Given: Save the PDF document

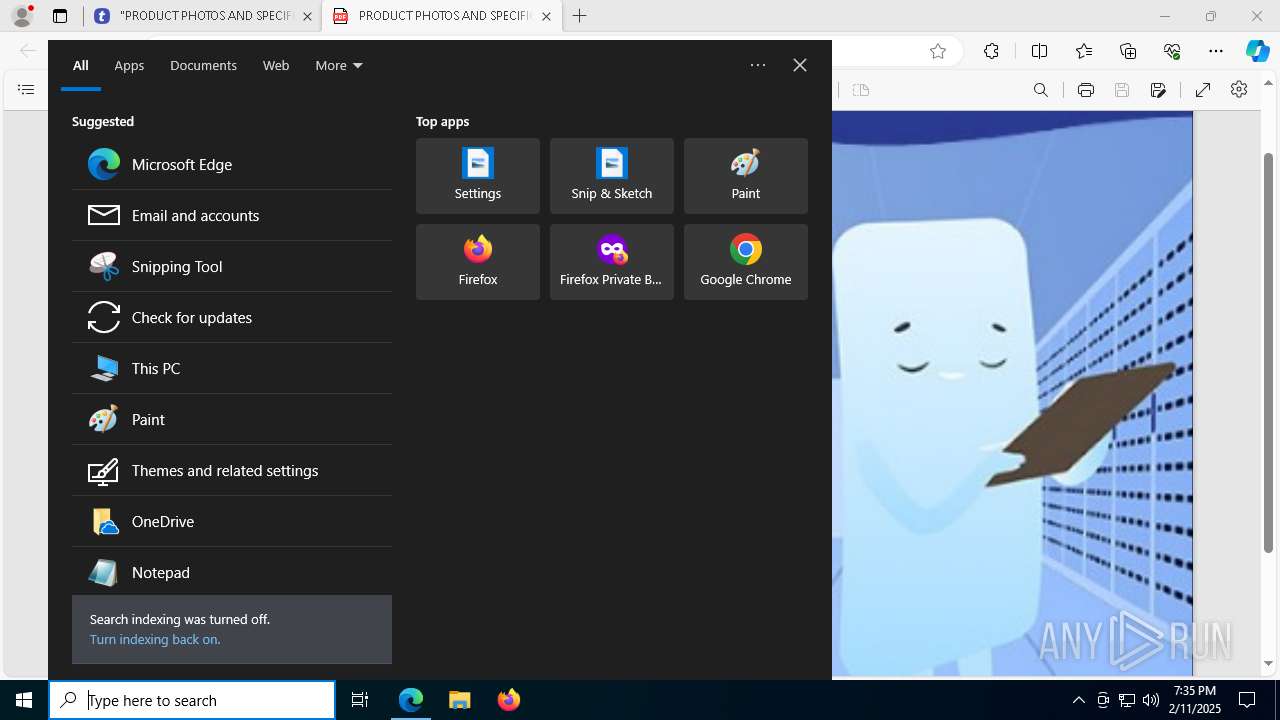Looking at the screenshot, I should [1122, 90].
